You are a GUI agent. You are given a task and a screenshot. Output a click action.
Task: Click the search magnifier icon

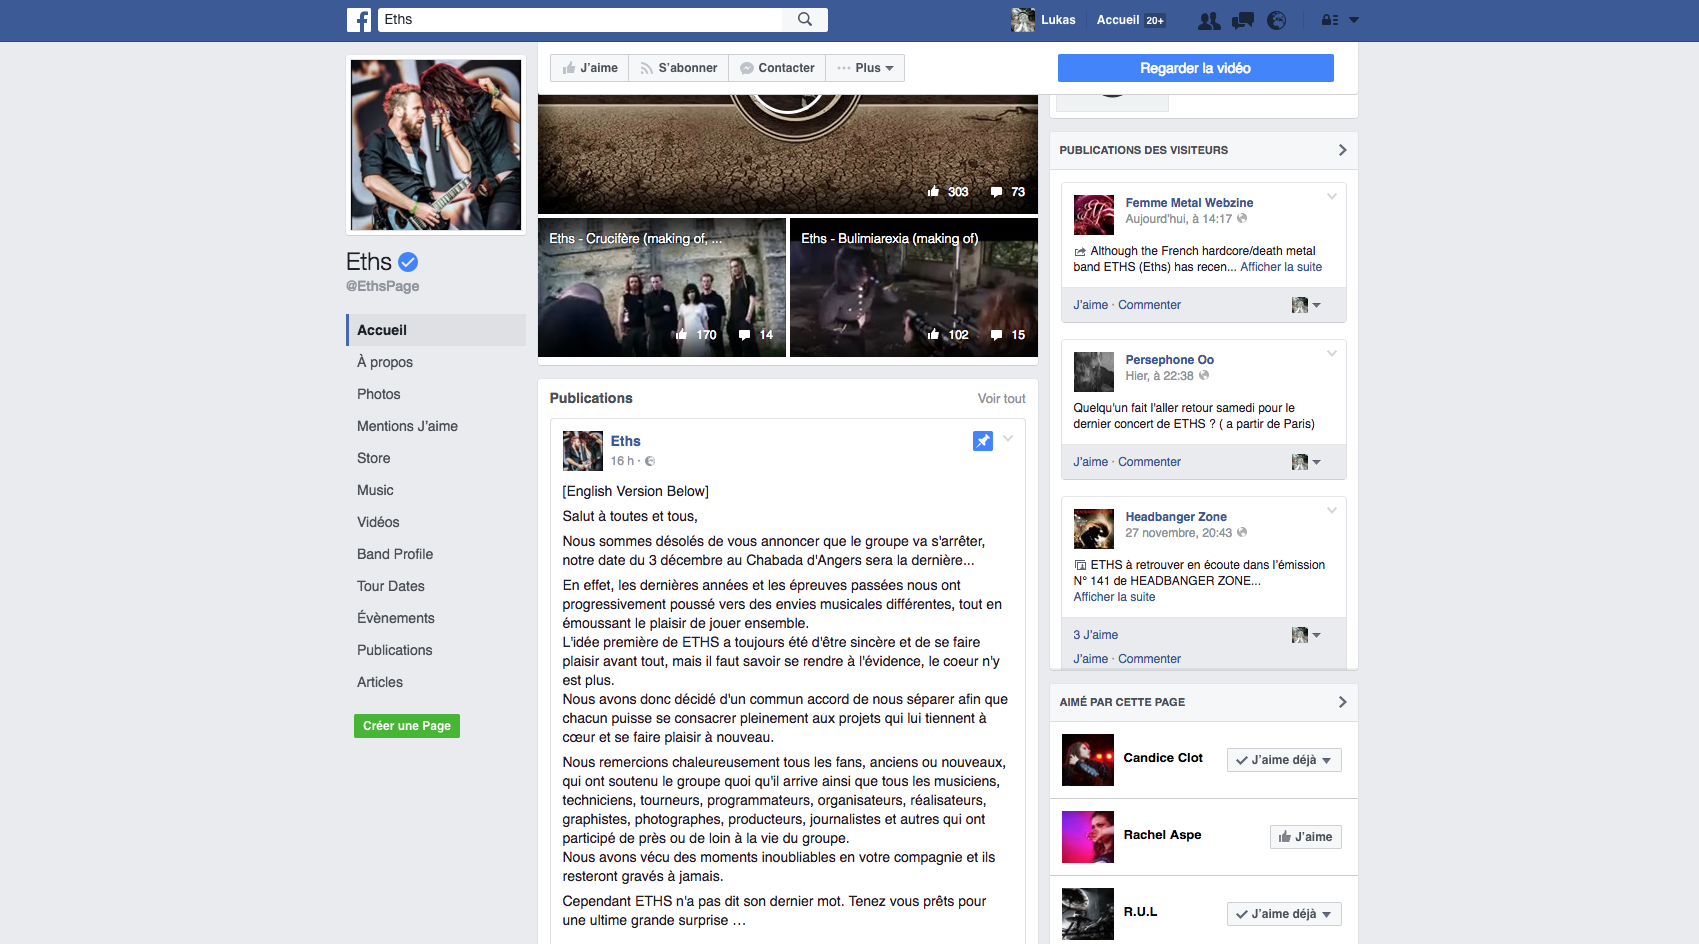(x=805, y=19)
